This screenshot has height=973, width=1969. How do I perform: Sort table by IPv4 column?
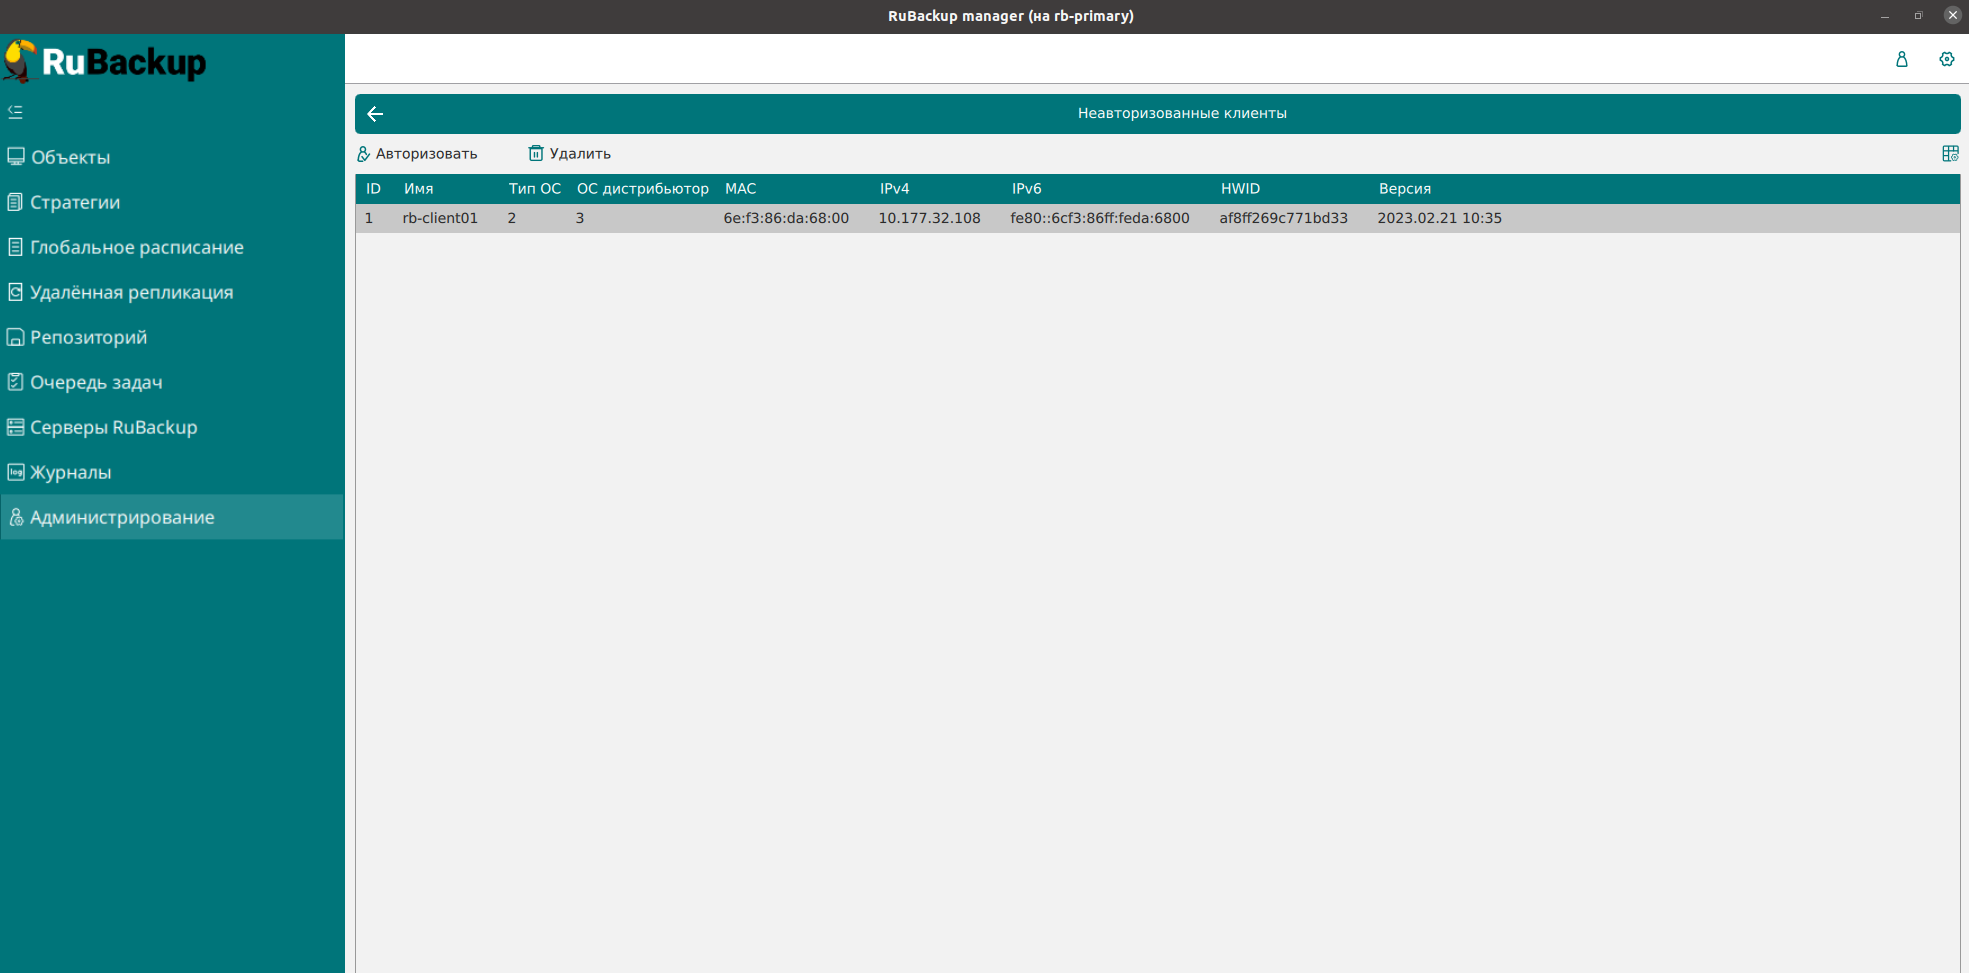[x=894, y=189]
